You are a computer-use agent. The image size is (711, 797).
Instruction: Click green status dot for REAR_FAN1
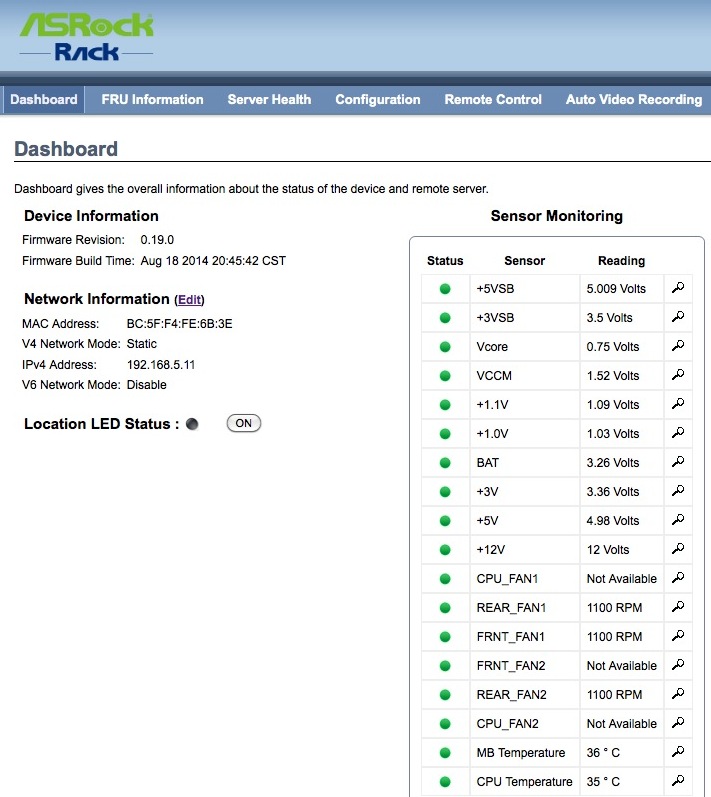pyautogui.click(x=445, y=608)
